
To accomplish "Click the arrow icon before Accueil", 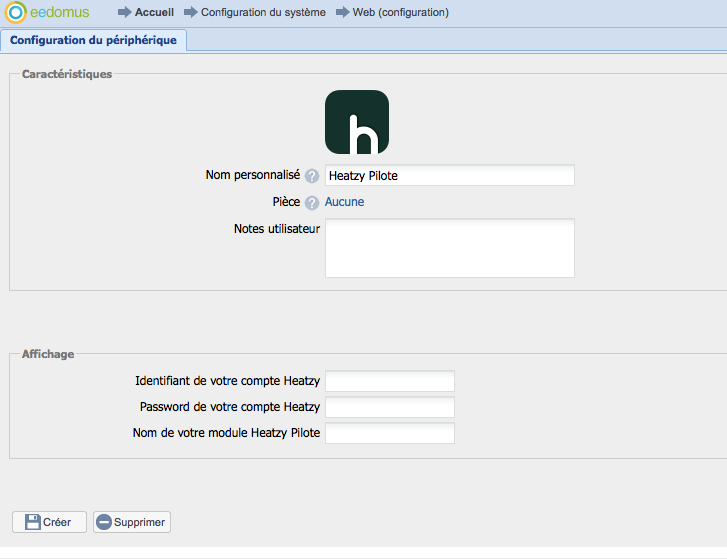I will [x=125, y=12].
